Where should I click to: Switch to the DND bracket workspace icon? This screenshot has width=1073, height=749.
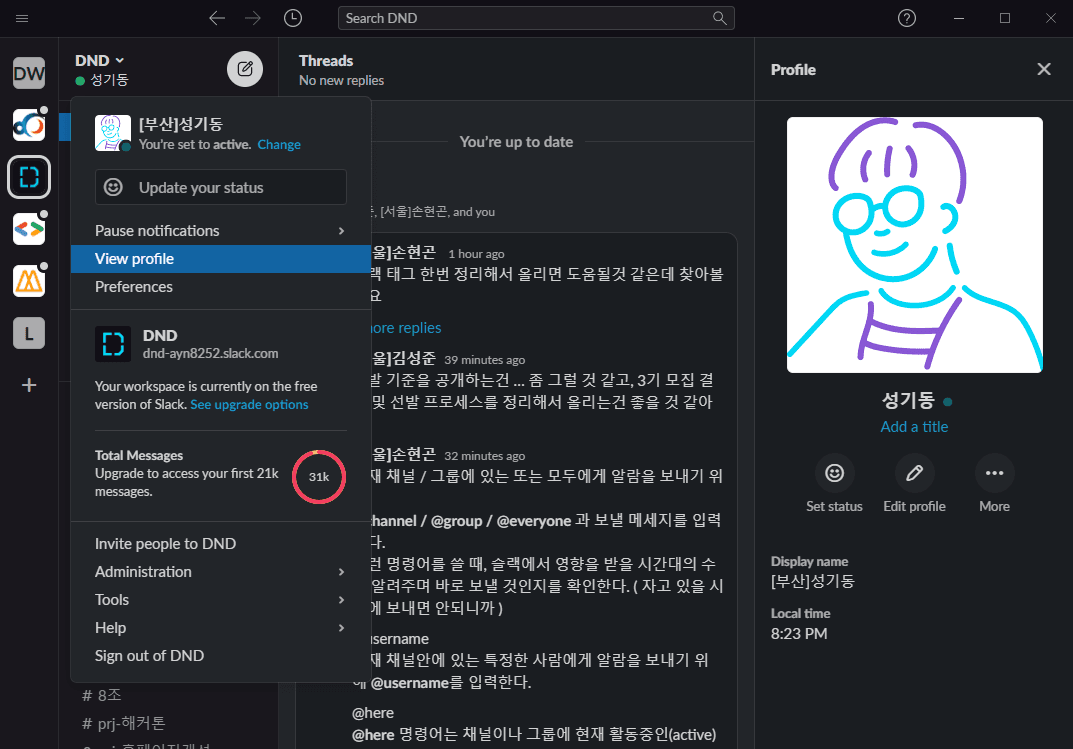29,177
